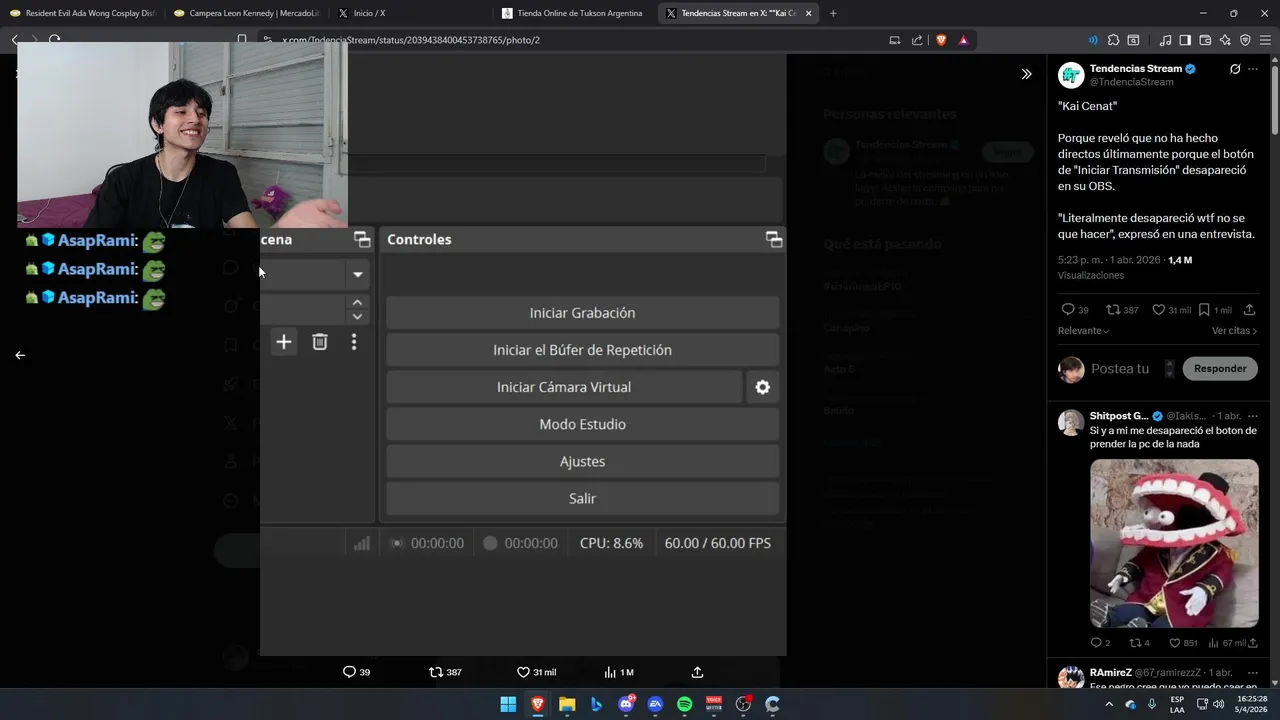Bookmark the tweet showing 1 mil bookmarks
The height and width of the screenshot is (720, 1280).
coord(1215,310)
